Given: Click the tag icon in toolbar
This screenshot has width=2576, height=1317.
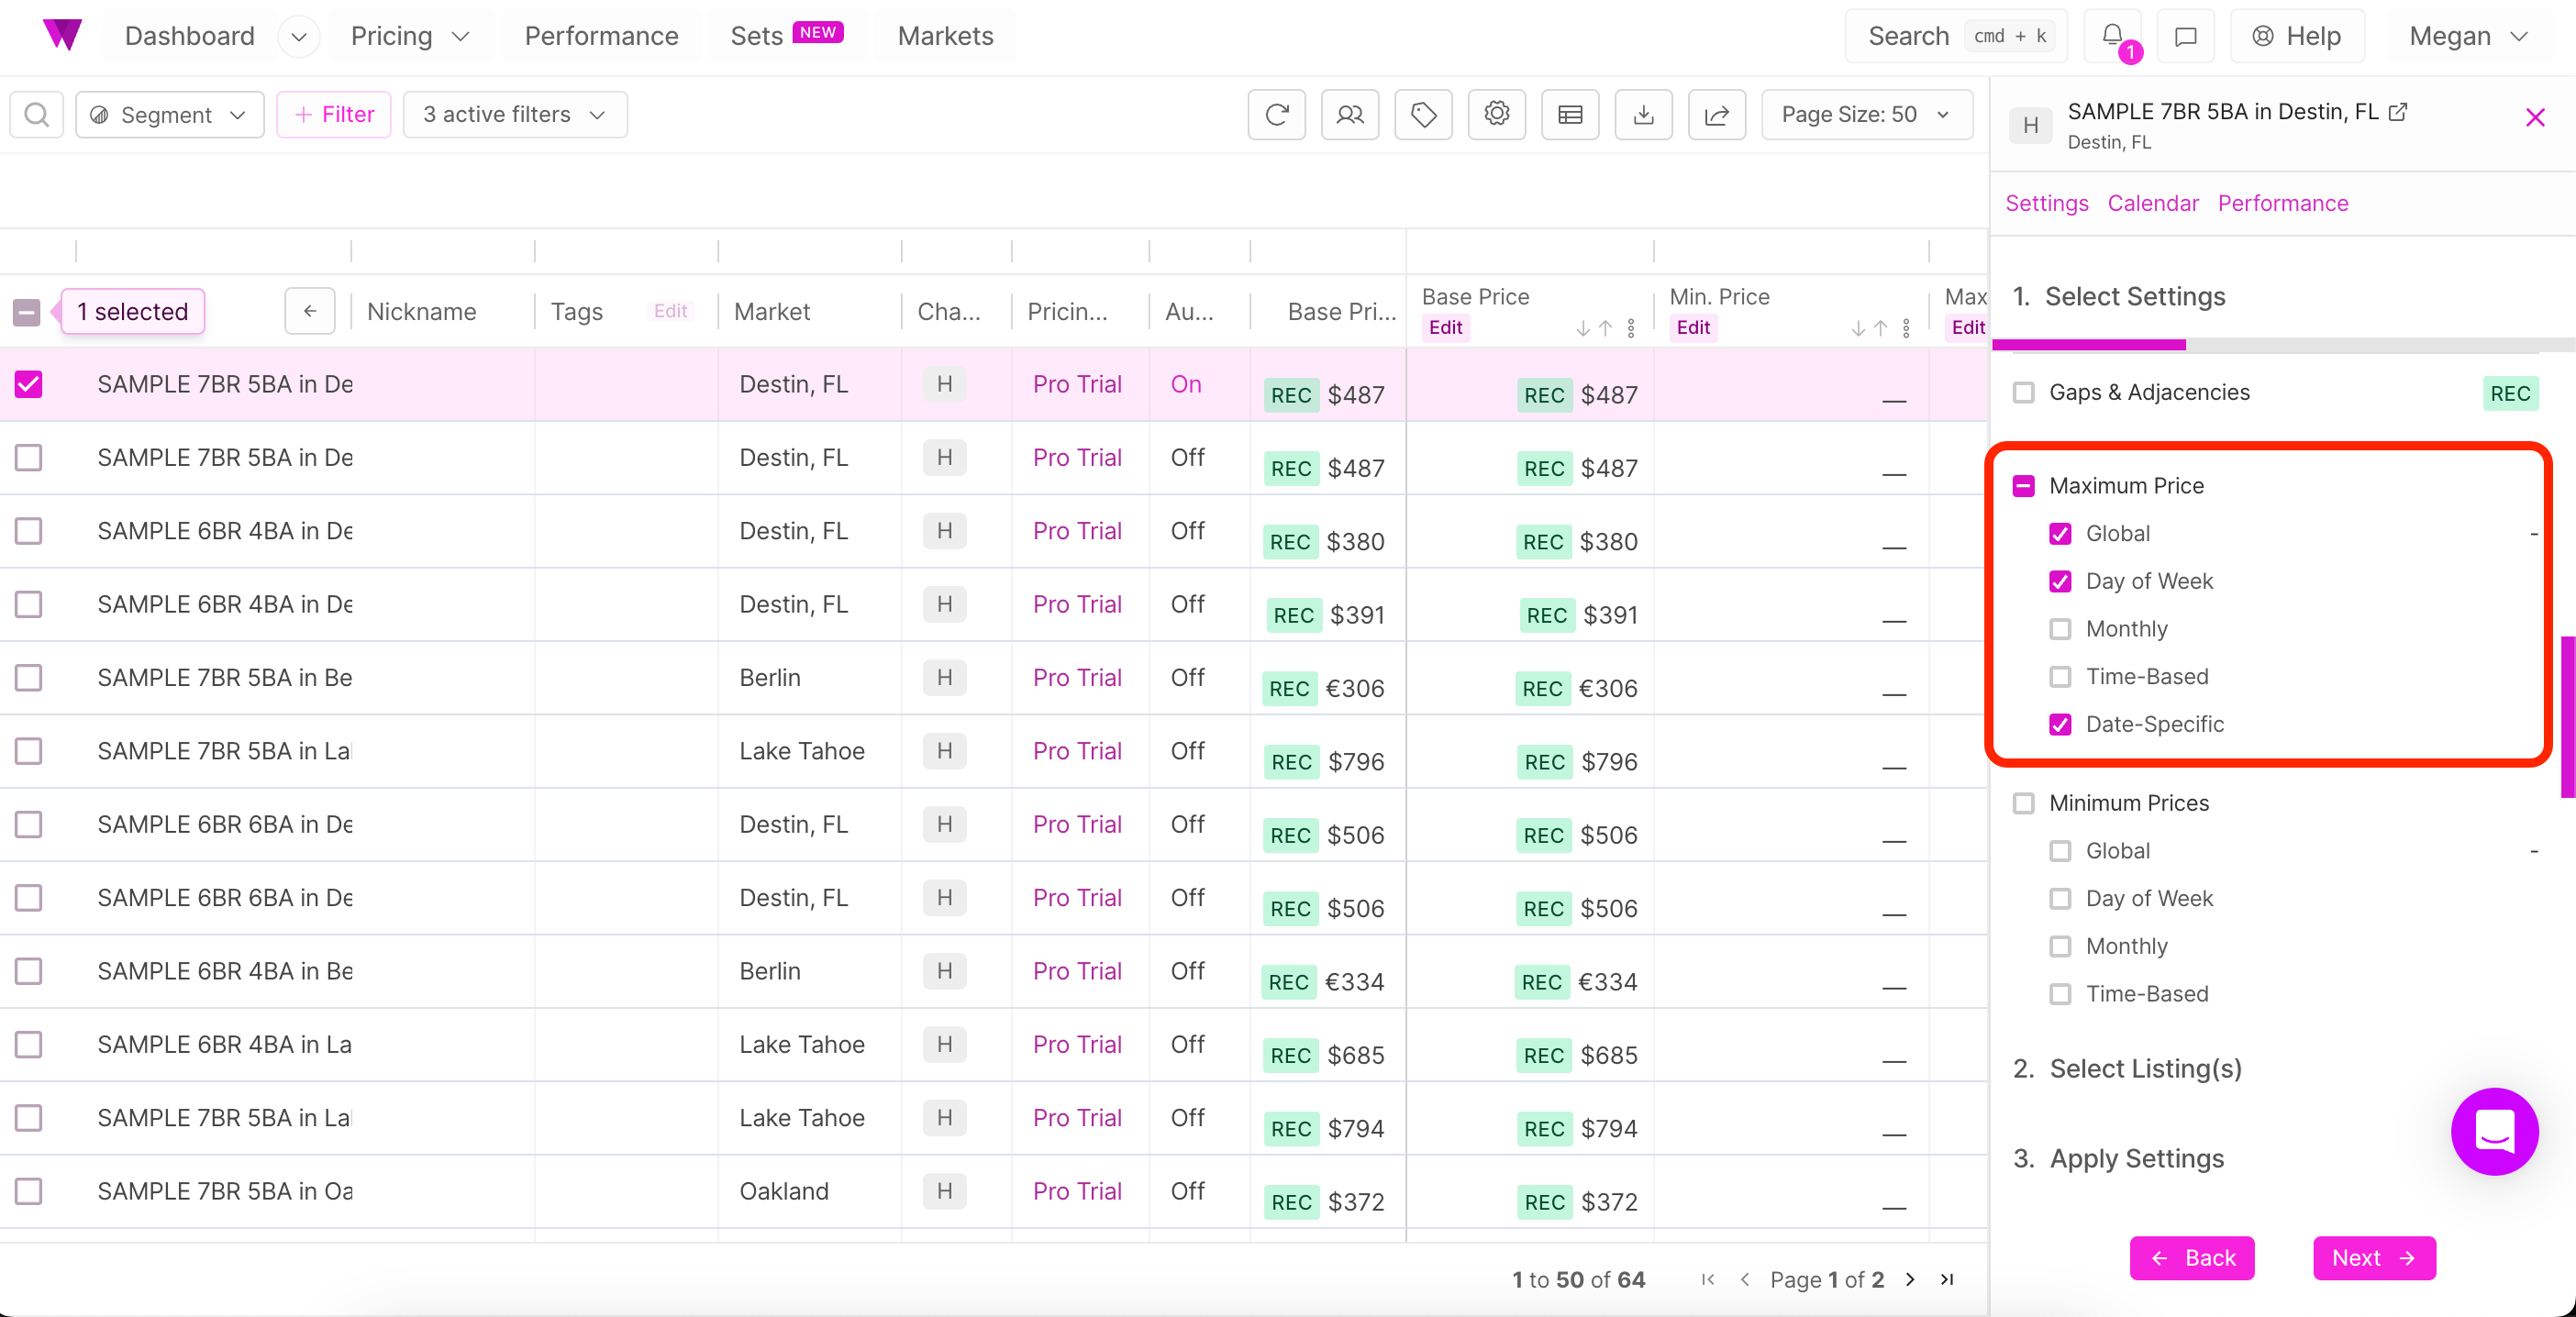Looking at the screenshot, I should 1423,114.
